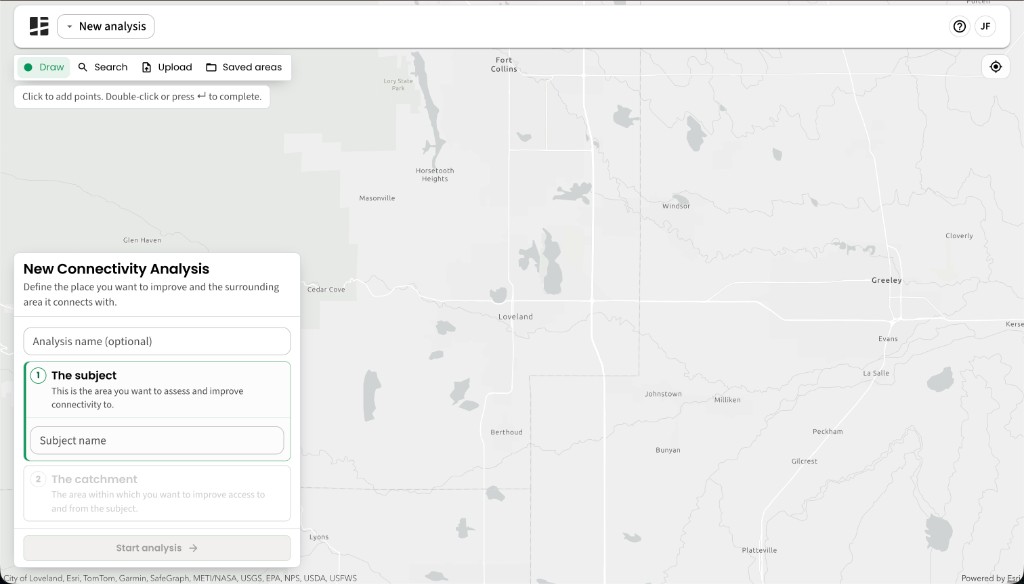Click the Start analysis button
This screenshot has width=1024, height=584.
(157, 548)
